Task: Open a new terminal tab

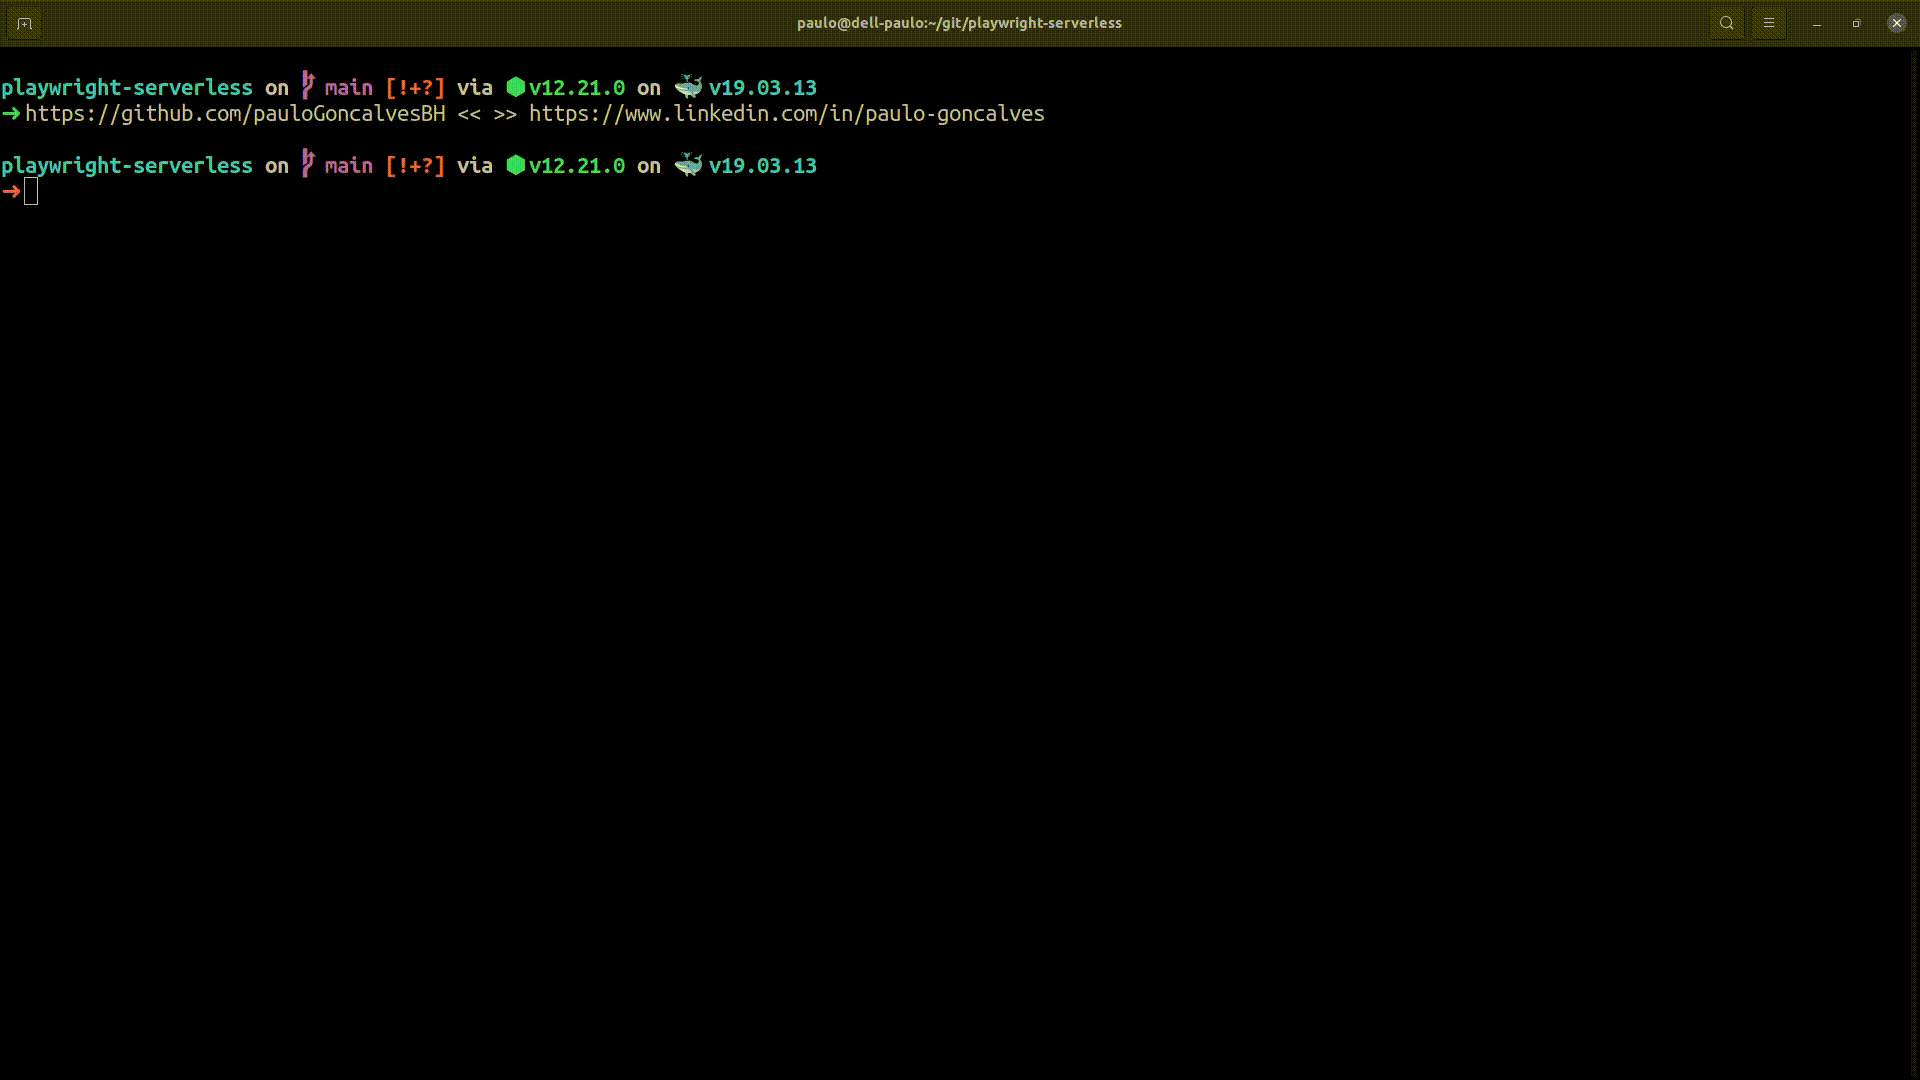Action: 24,23
